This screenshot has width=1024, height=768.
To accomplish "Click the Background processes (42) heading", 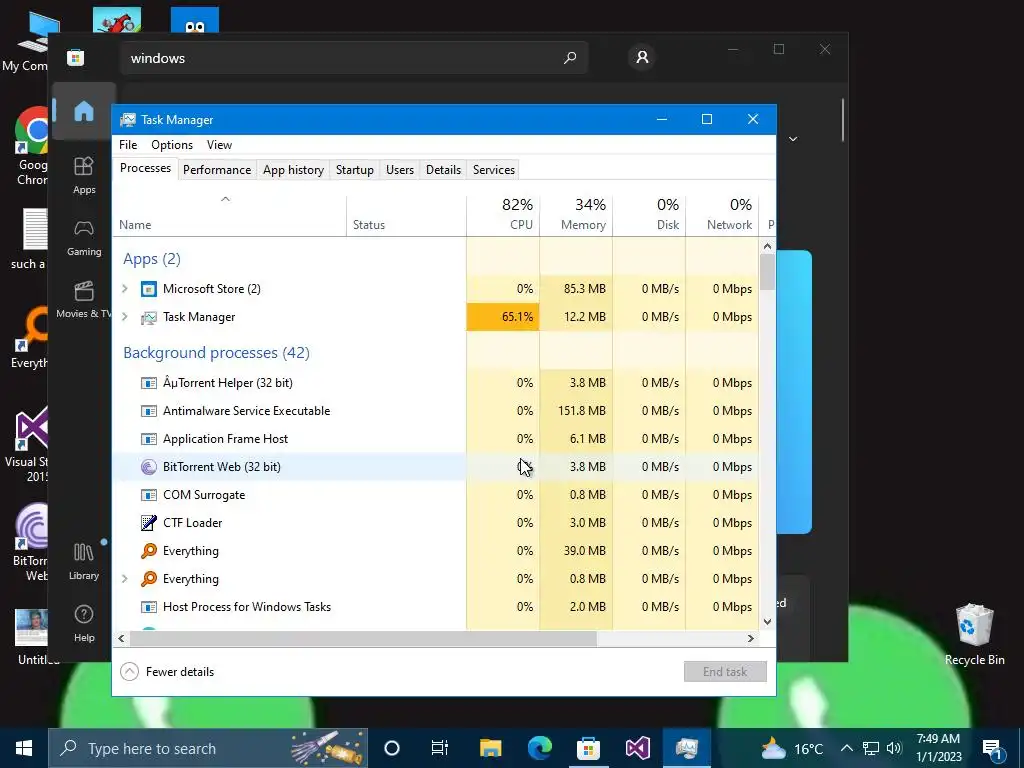I will (216, 353).
